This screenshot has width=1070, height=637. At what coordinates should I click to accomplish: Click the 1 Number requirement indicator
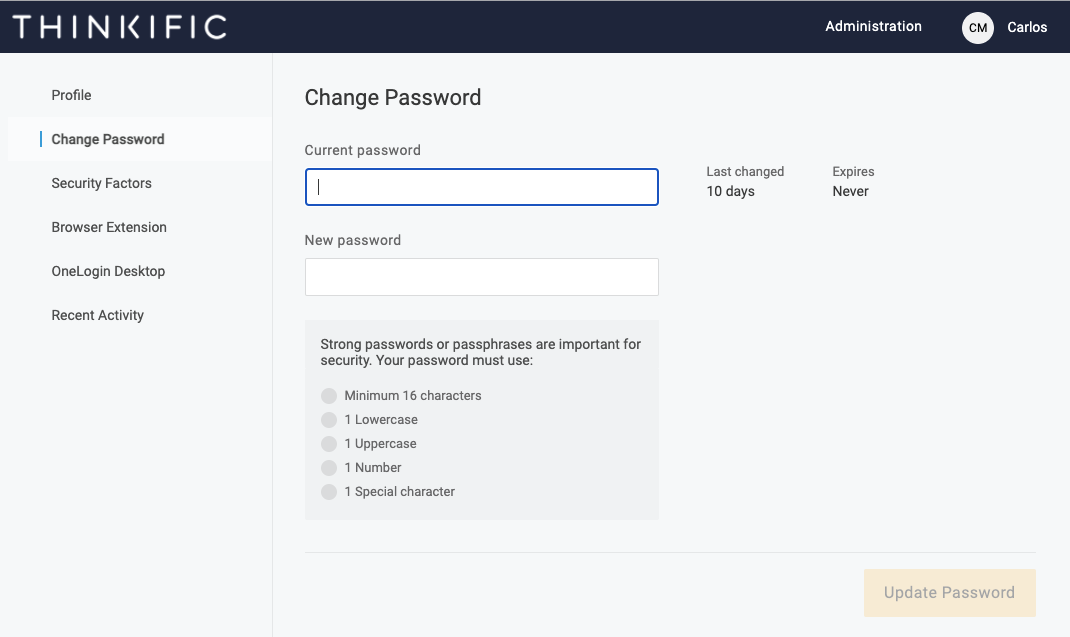coord(329,468)
